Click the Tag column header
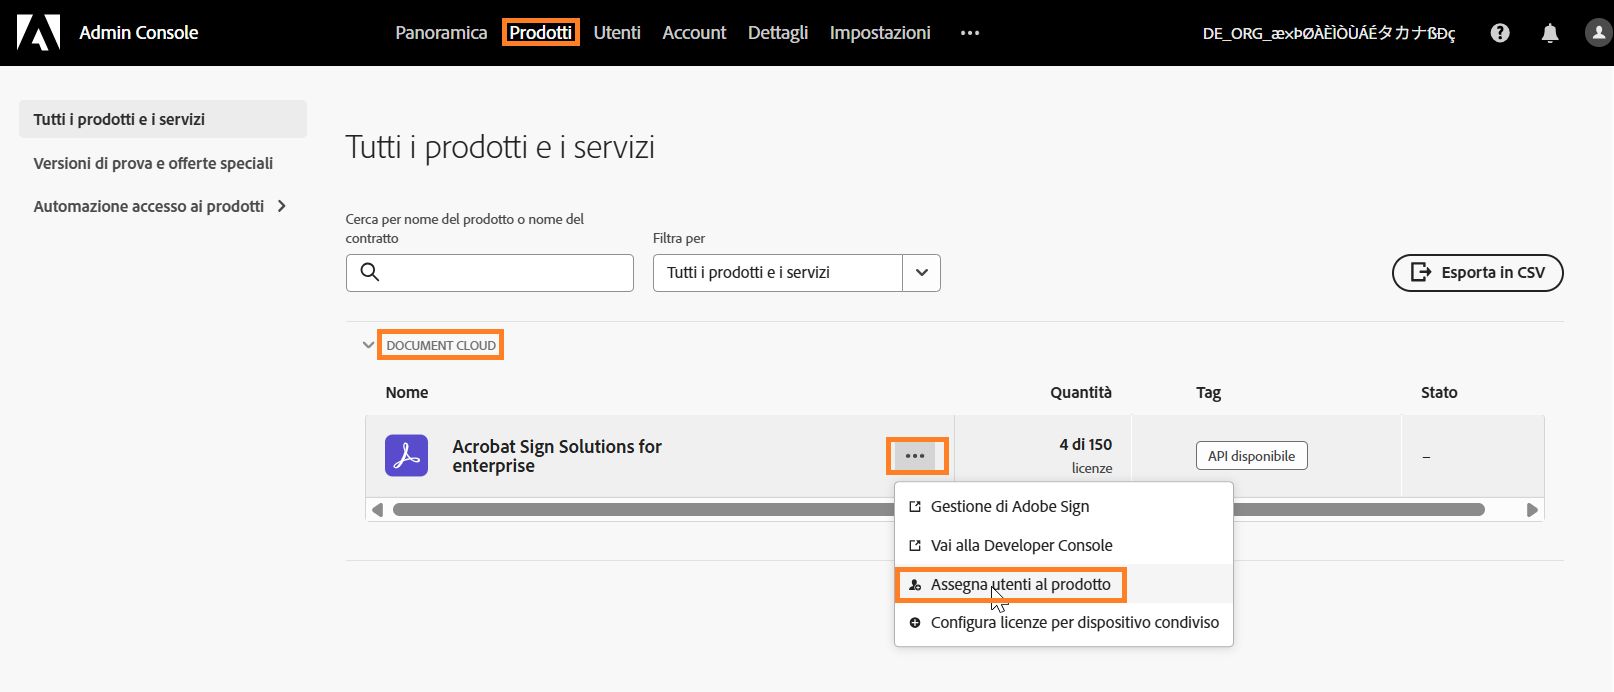Screen dimensions: 1614x692 pyautogui.click(x=1208, y=392)
